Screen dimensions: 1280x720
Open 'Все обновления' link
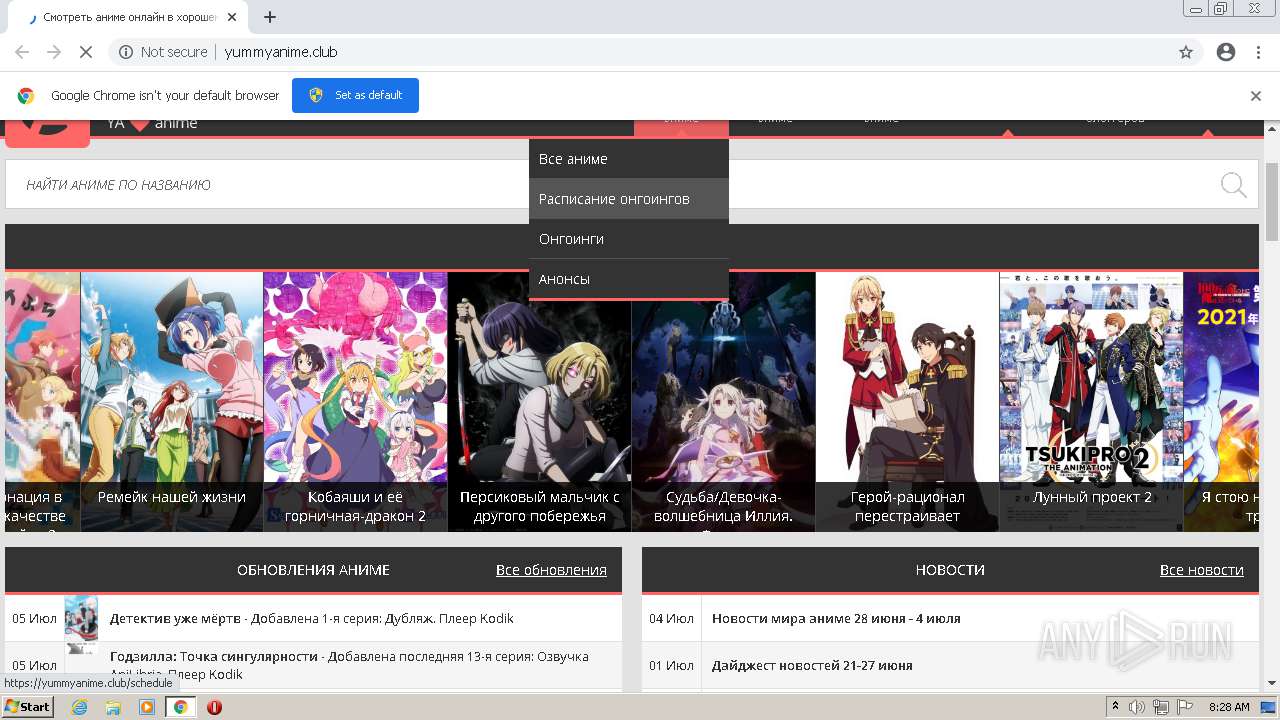point(551,570)
